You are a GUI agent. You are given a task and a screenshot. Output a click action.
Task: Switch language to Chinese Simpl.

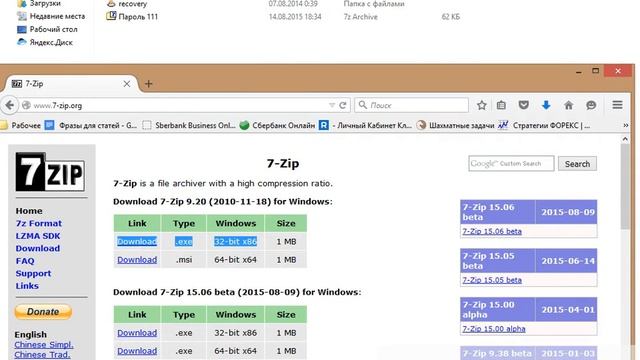(x=44, y=344)
